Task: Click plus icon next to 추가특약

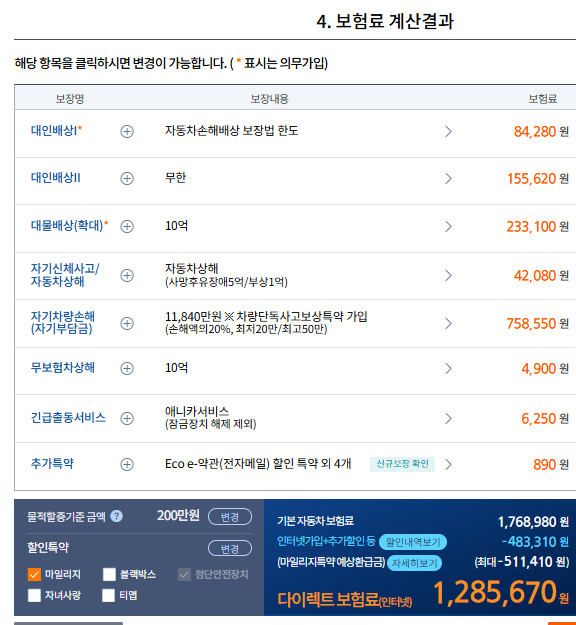Action: pyautogui.click(x=127, y=464)
